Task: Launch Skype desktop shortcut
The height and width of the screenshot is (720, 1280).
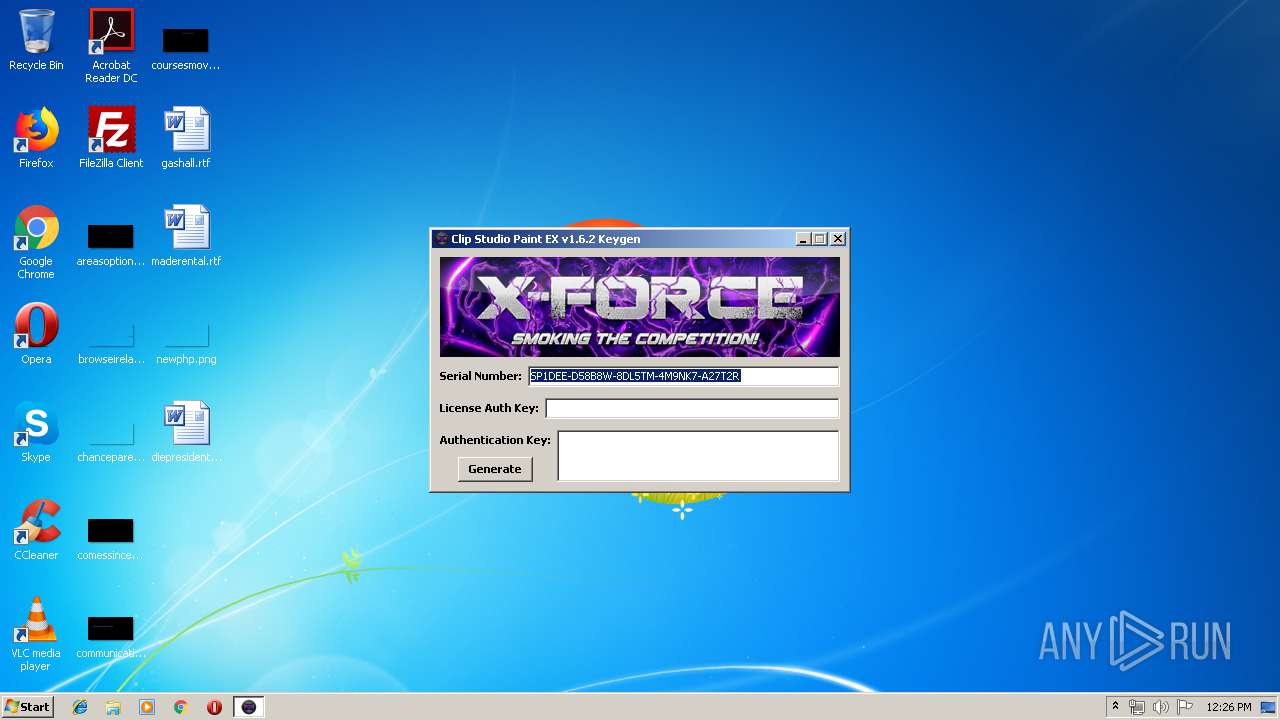Action: pyautogui.click(x=36, y=432)
